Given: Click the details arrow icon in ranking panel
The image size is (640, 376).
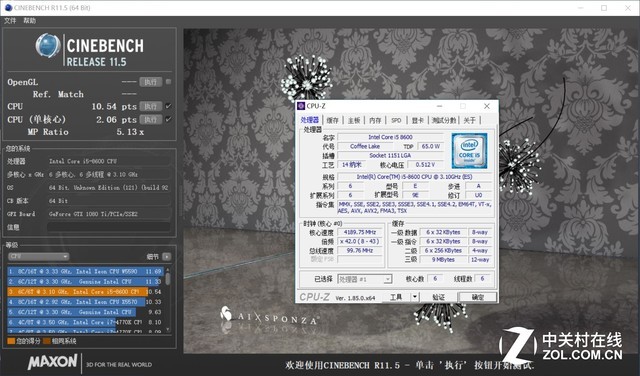Looking at the screenshot, I should [x=167, y=256].
